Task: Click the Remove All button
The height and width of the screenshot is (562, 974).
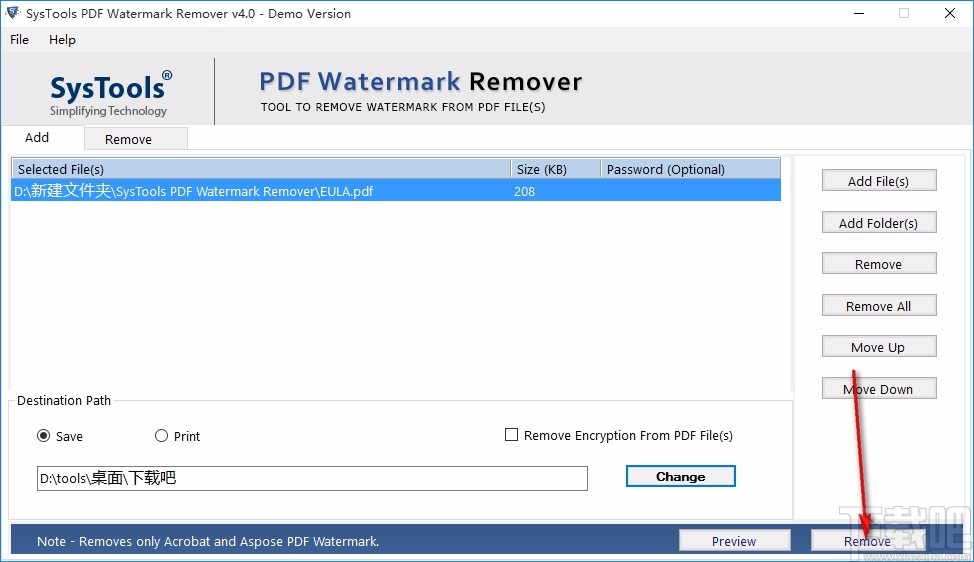Action: pyautogui.click(x=878, y=306)
